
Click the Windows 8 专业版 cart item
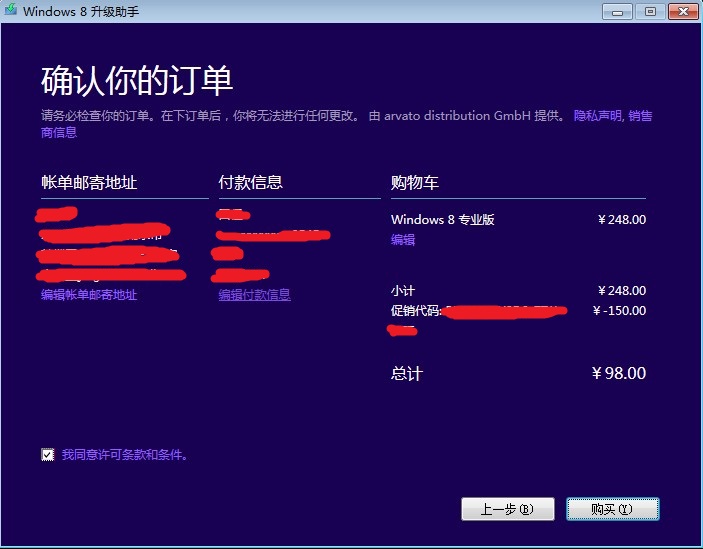(x=443, y=220)
